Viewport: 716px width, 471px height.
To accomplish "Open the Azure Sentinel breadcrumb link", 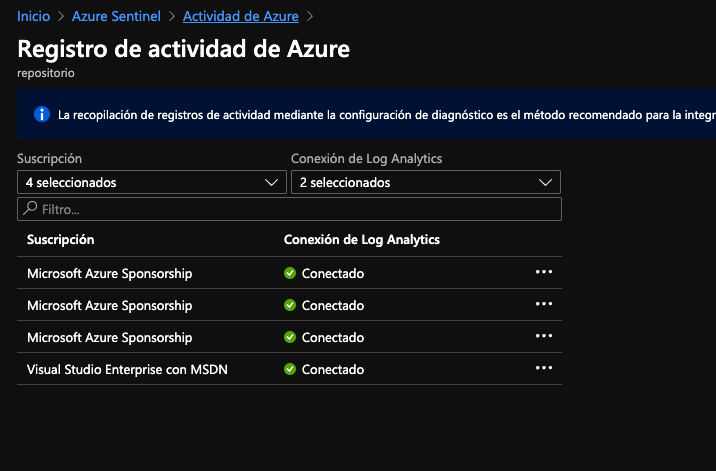I will pos(115,16).
